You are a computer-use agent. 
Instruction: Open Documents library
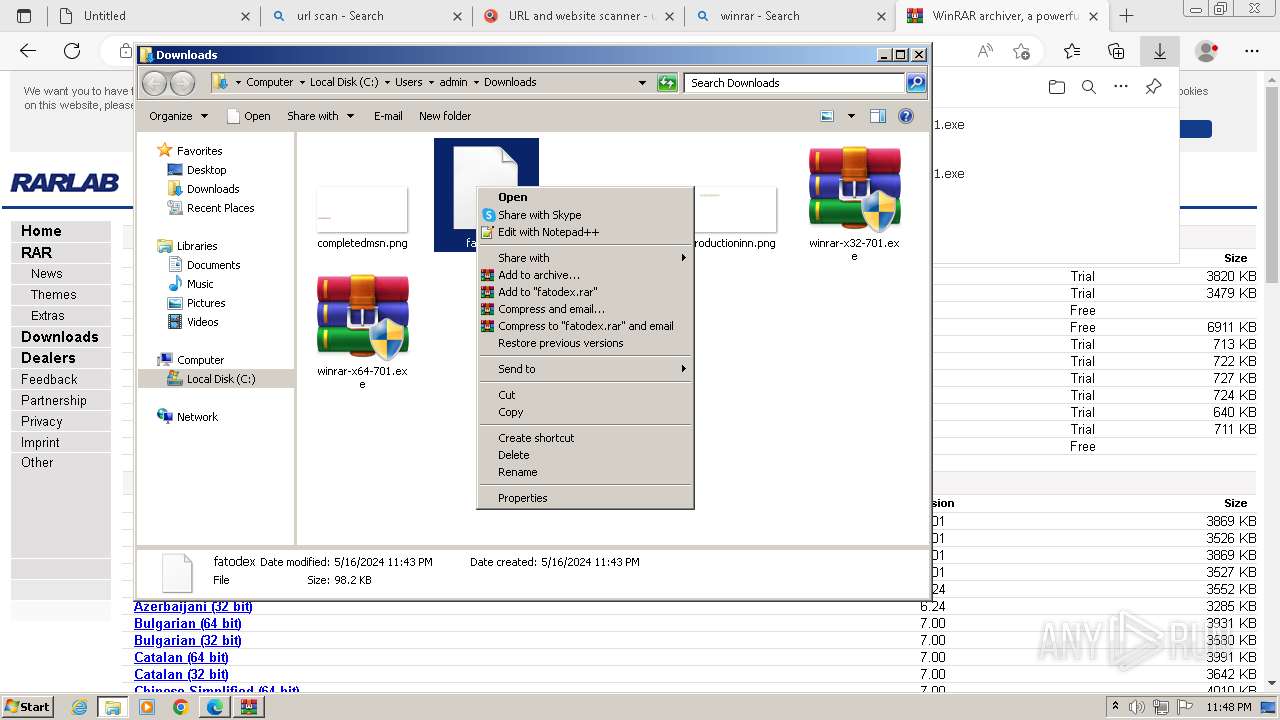[204, 265]
